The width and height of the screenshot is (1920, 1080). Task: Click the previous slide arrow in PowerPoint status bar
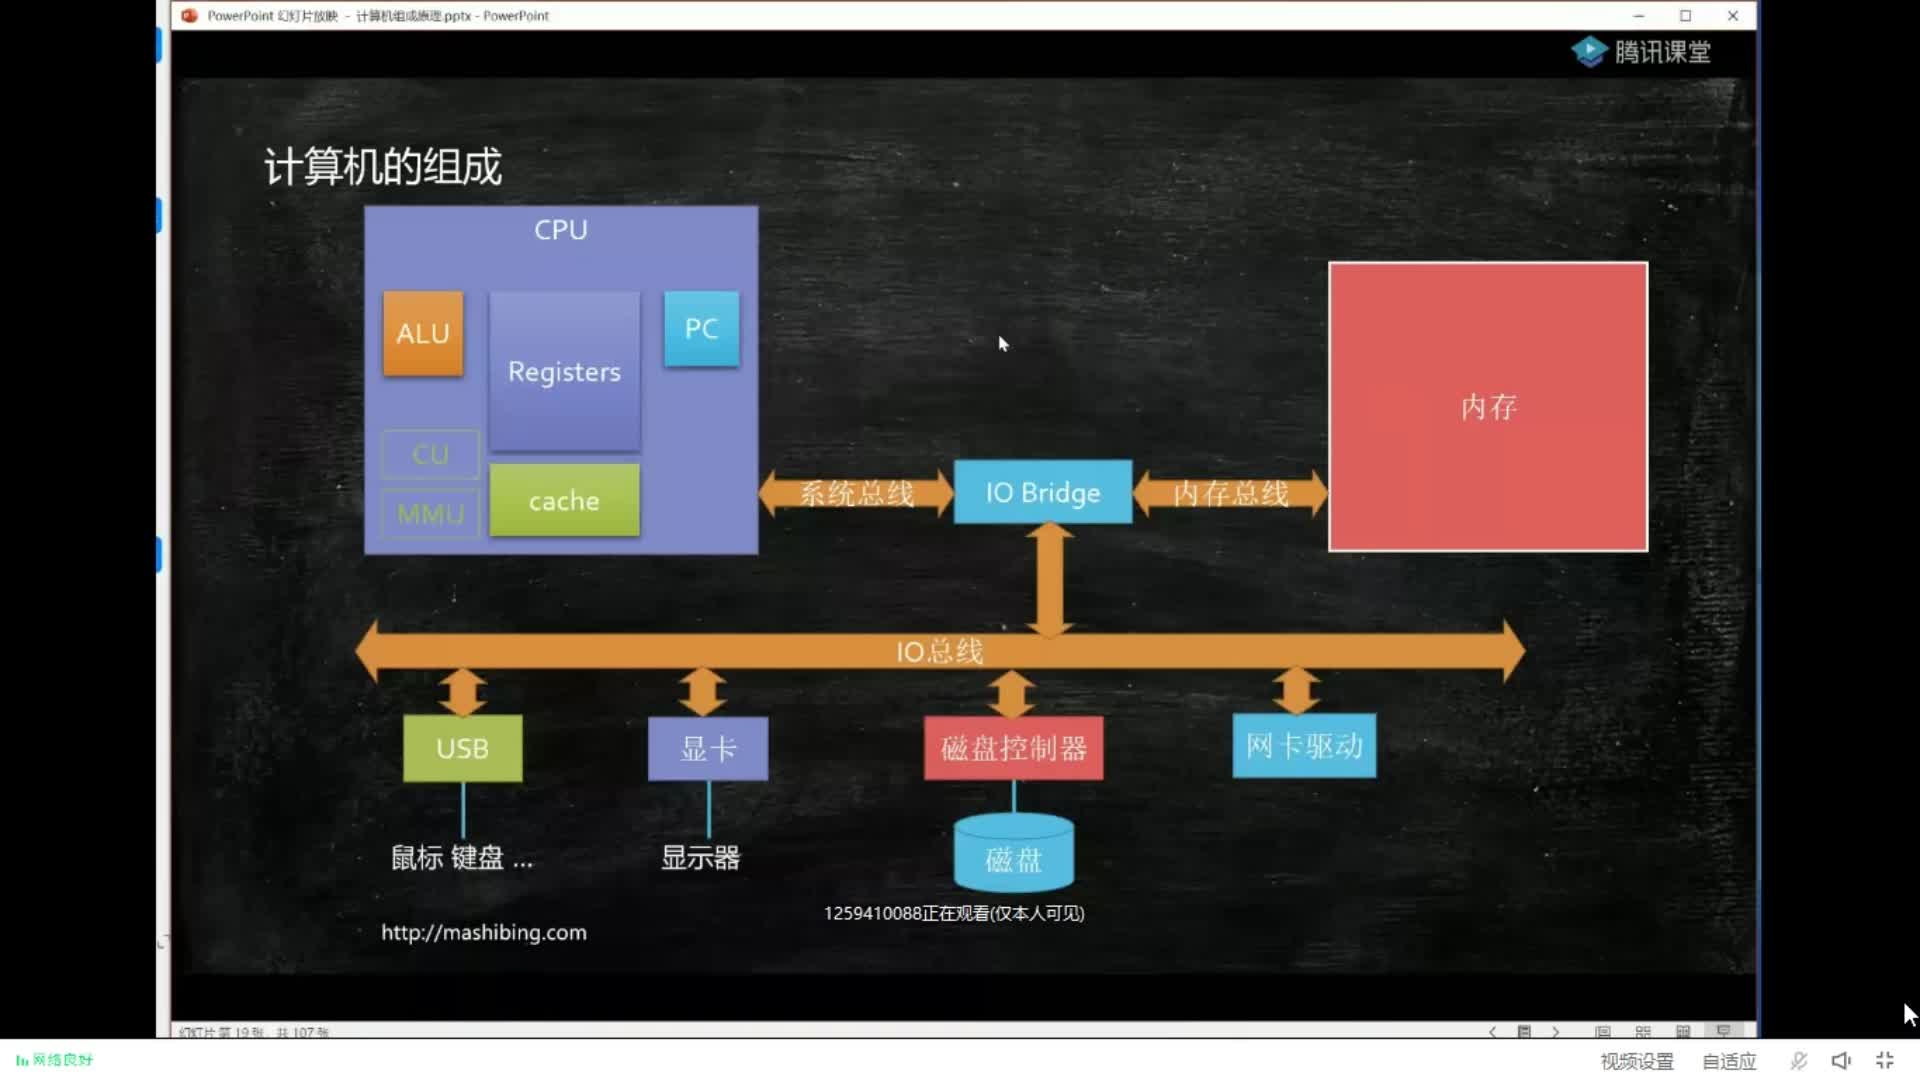[x=1492, y=1032]
